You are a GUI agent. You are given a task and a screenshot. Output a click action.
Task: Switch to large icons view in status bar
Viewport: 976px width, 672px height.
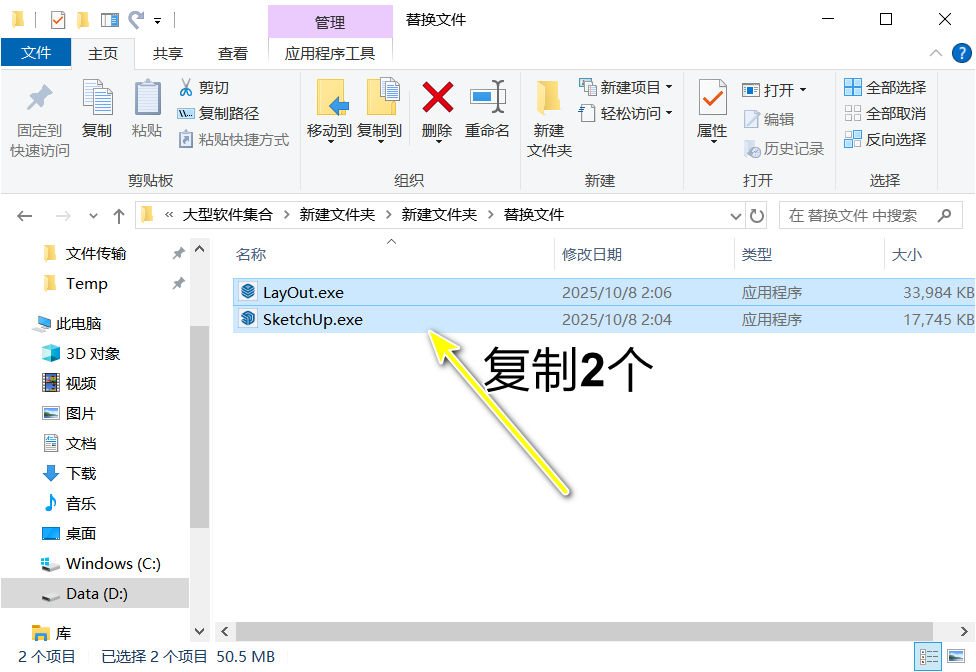[955, 656]
